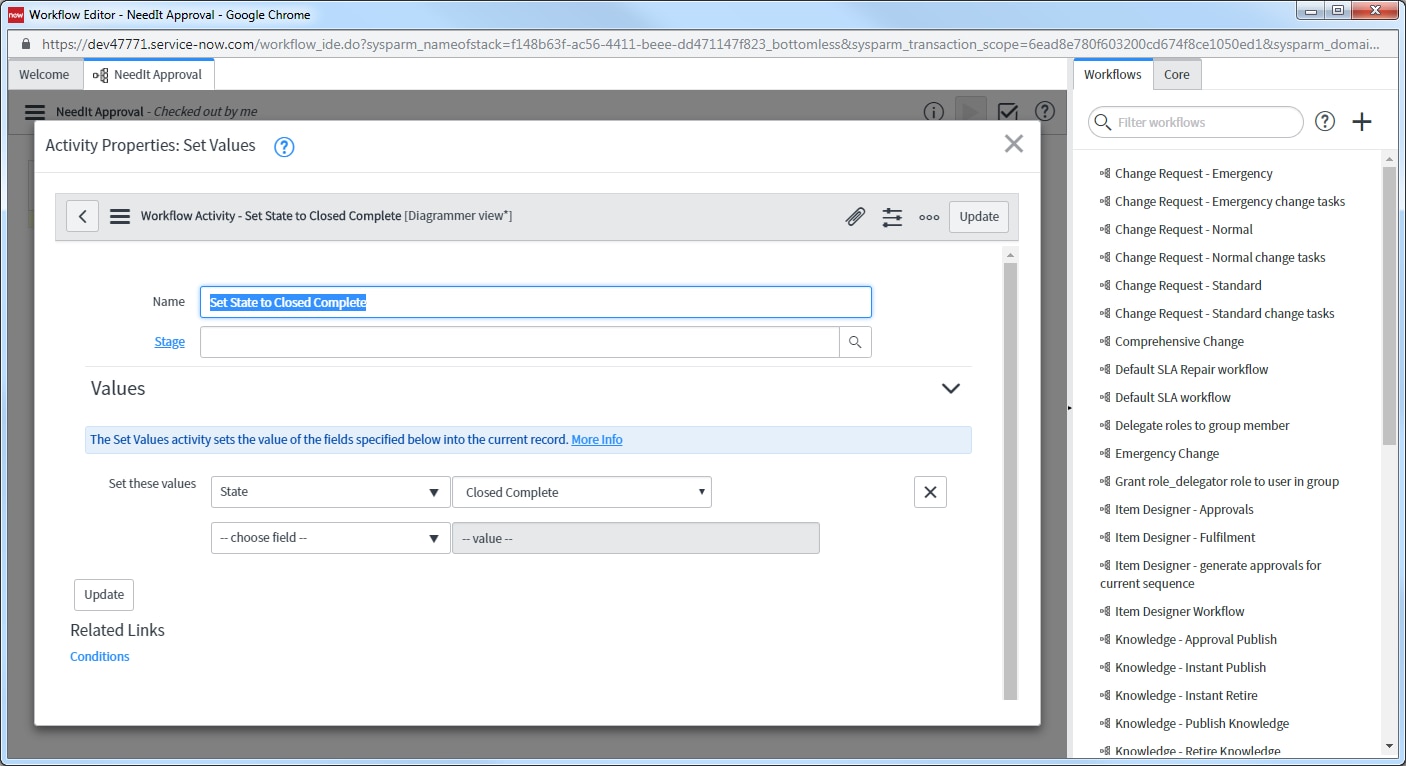The height and width of the screenshot is (766, 1406).
Task: Open Knowledge - Approval Publish workflow
Action: [1196, 640]
